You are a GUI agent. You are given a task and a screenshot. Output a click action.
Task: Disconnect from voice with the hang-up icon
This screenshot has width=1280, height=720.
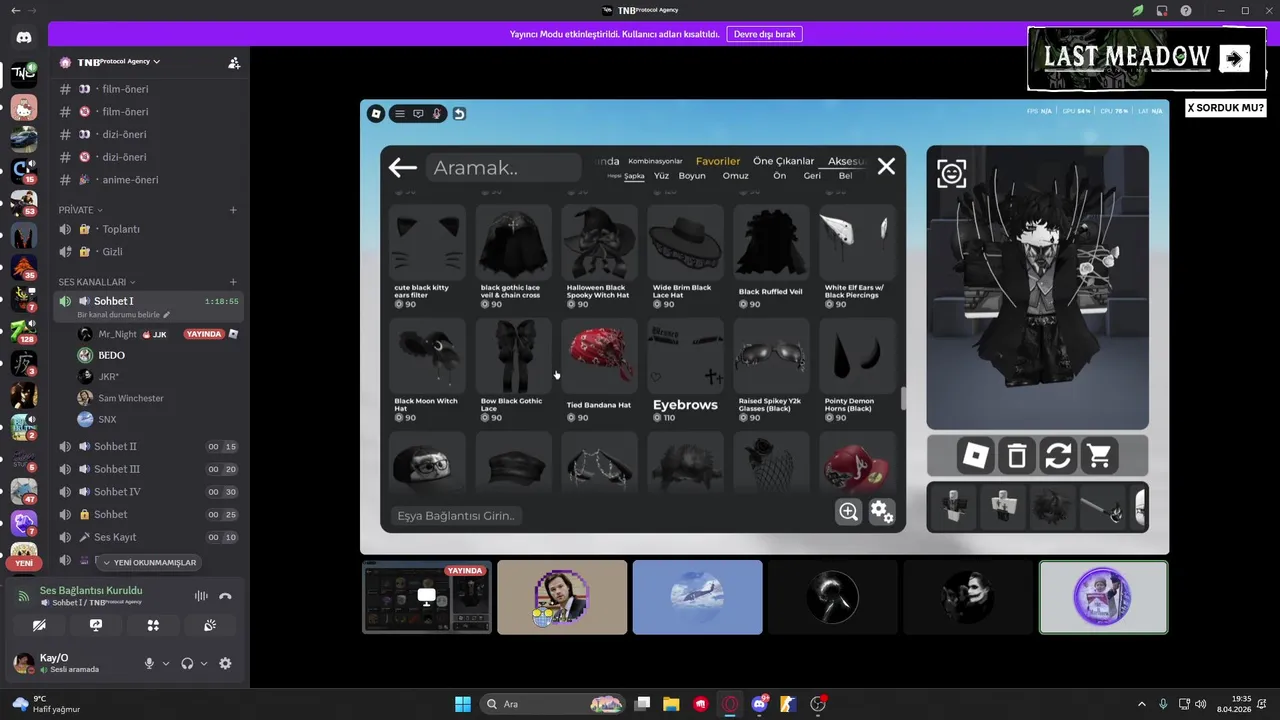pyautogui.click(x=225, y=596)
